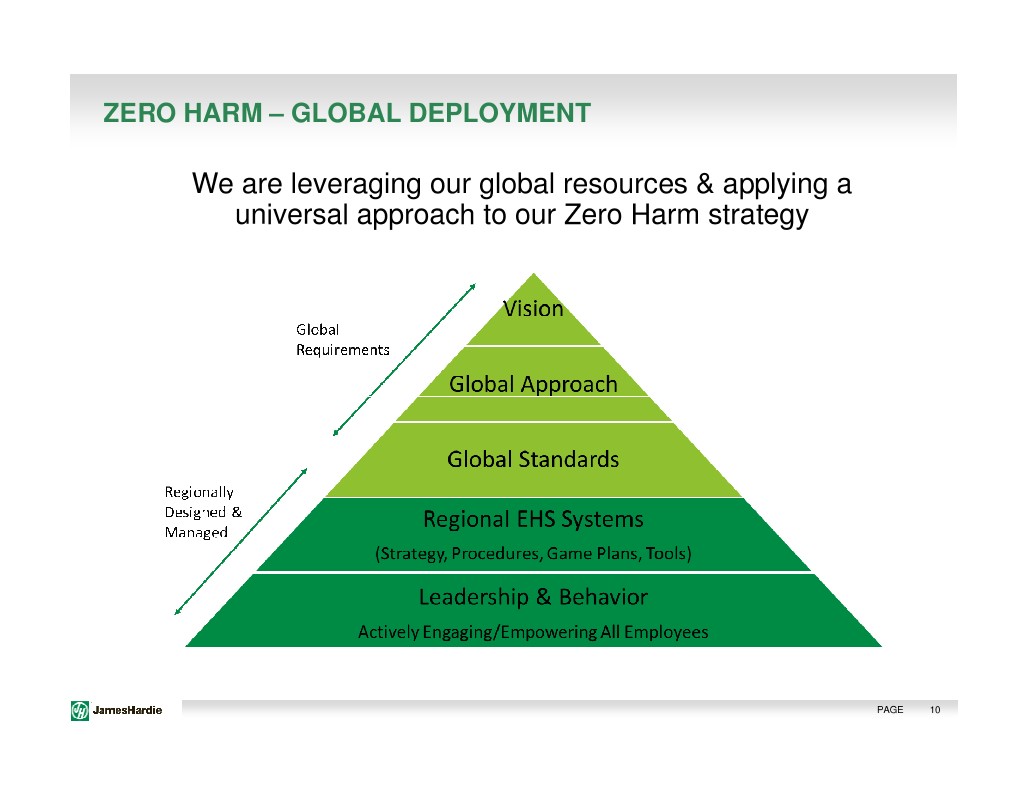The width and height of the screenshot is (1024, 791).
Task: Click the Global Requirements label
Action: click(341, 340)
